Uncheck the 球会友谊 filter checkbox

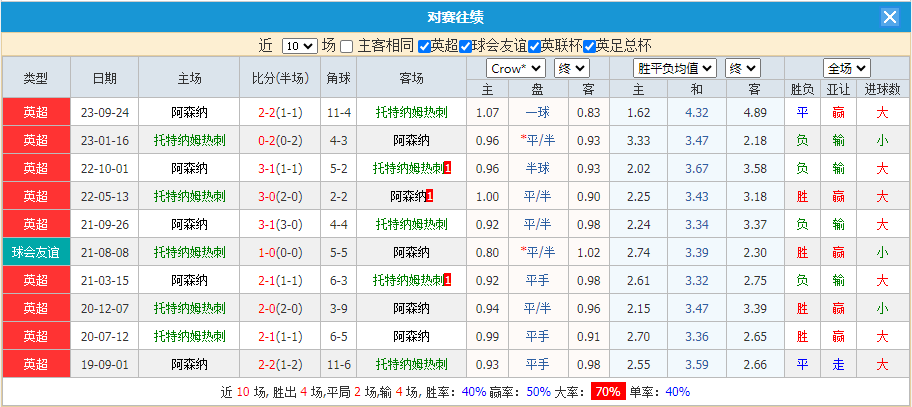[465, 46]
